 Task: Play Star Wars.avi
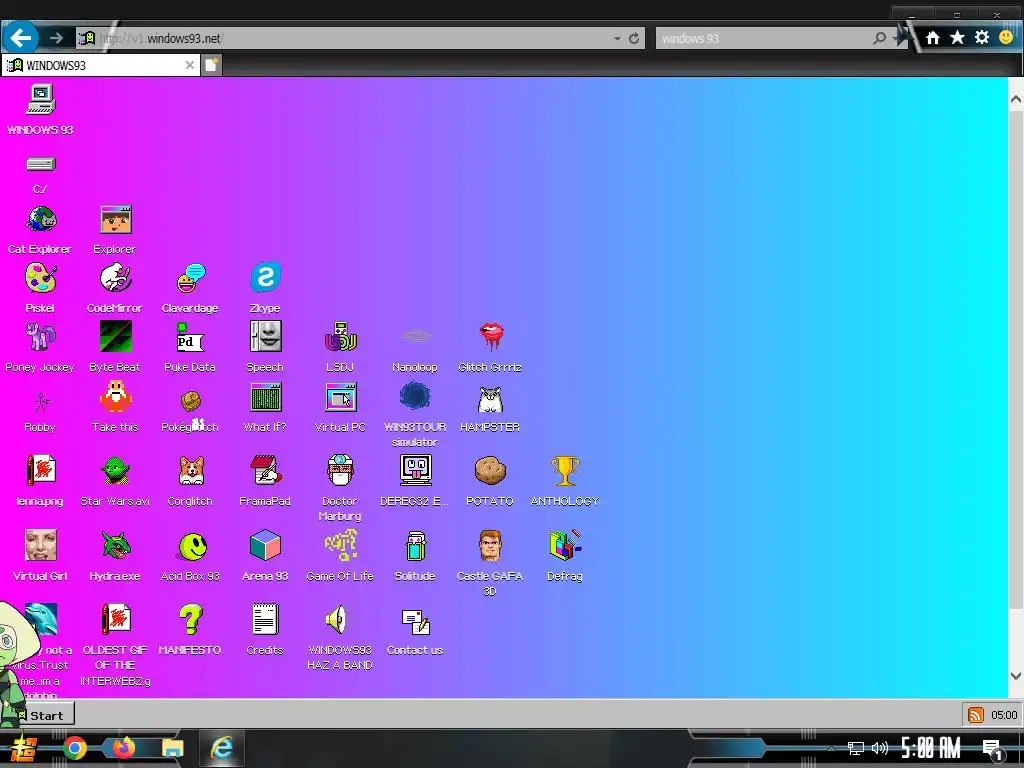point(116,470)
